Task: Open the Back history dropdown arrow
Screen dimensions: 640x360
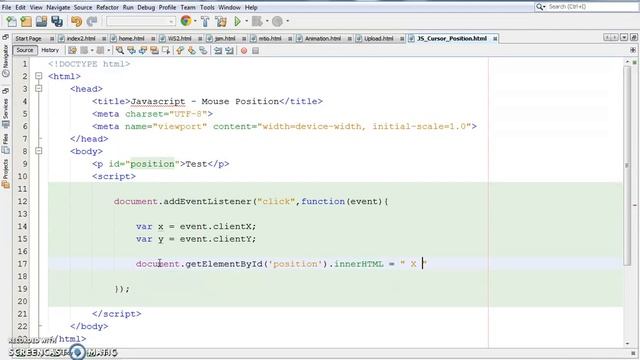Action: [x=92, y=51]
